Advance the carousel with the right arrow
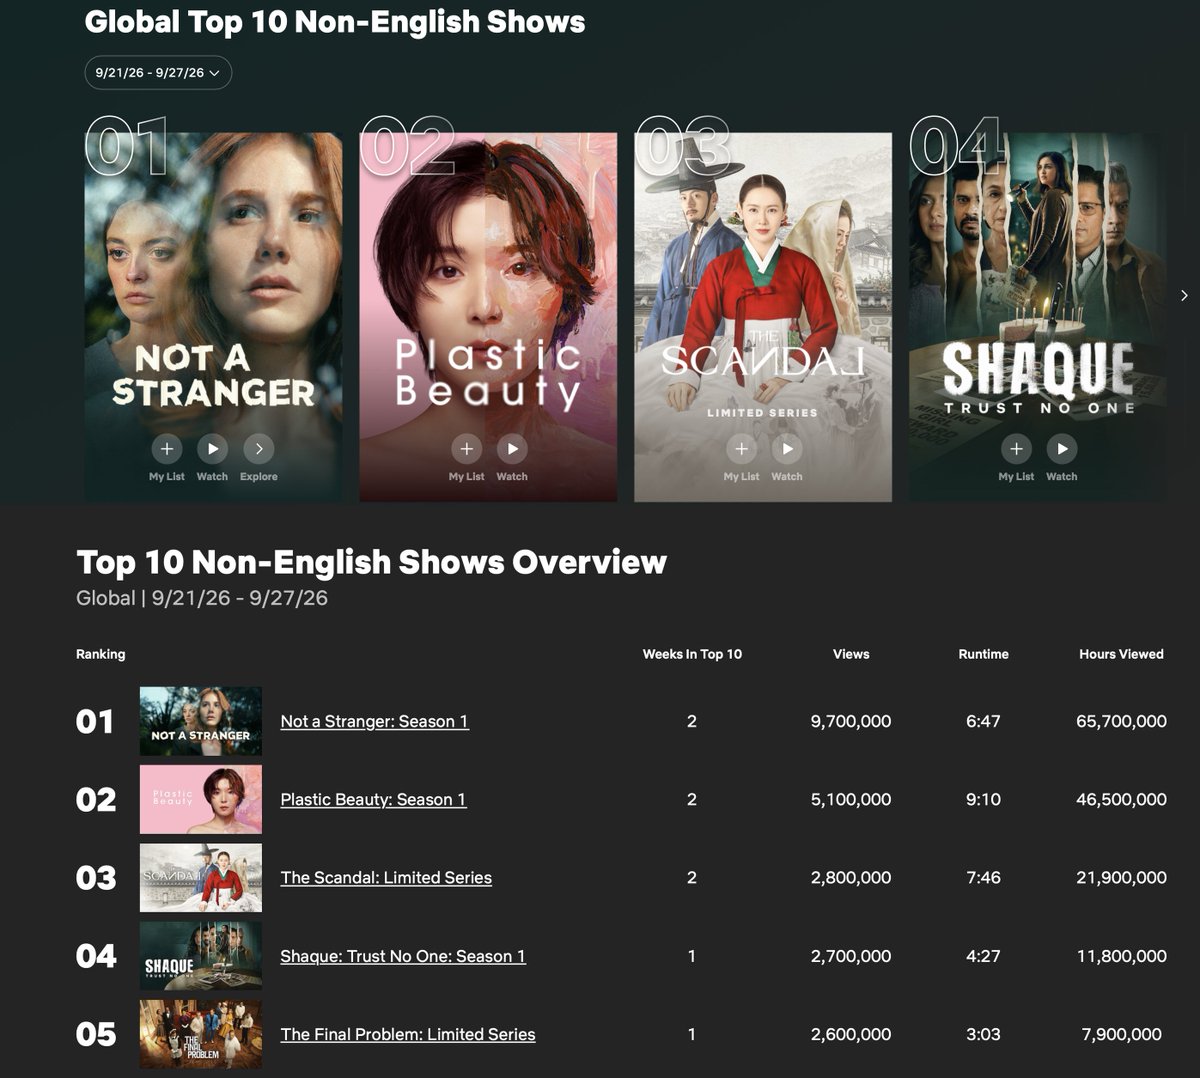Viewport: 1200px width, 1078px height. pyautogui.click(x=1184, y=295)
